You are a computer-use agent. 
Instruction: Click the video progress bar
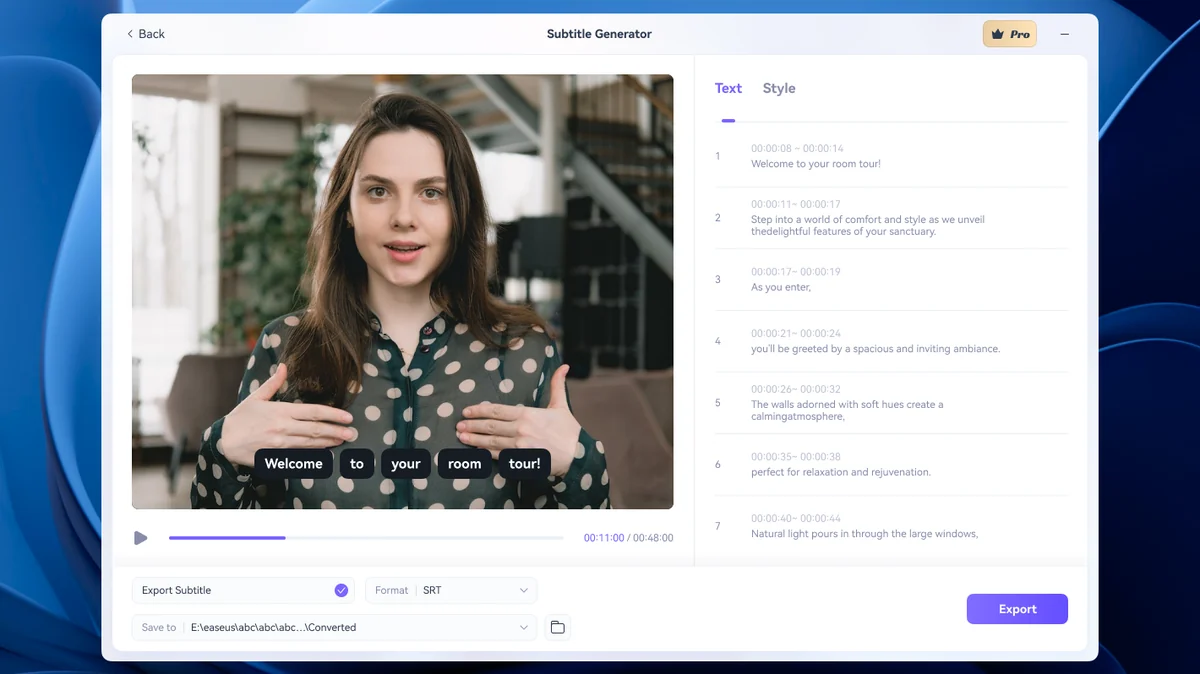click(x=366, y=538)
